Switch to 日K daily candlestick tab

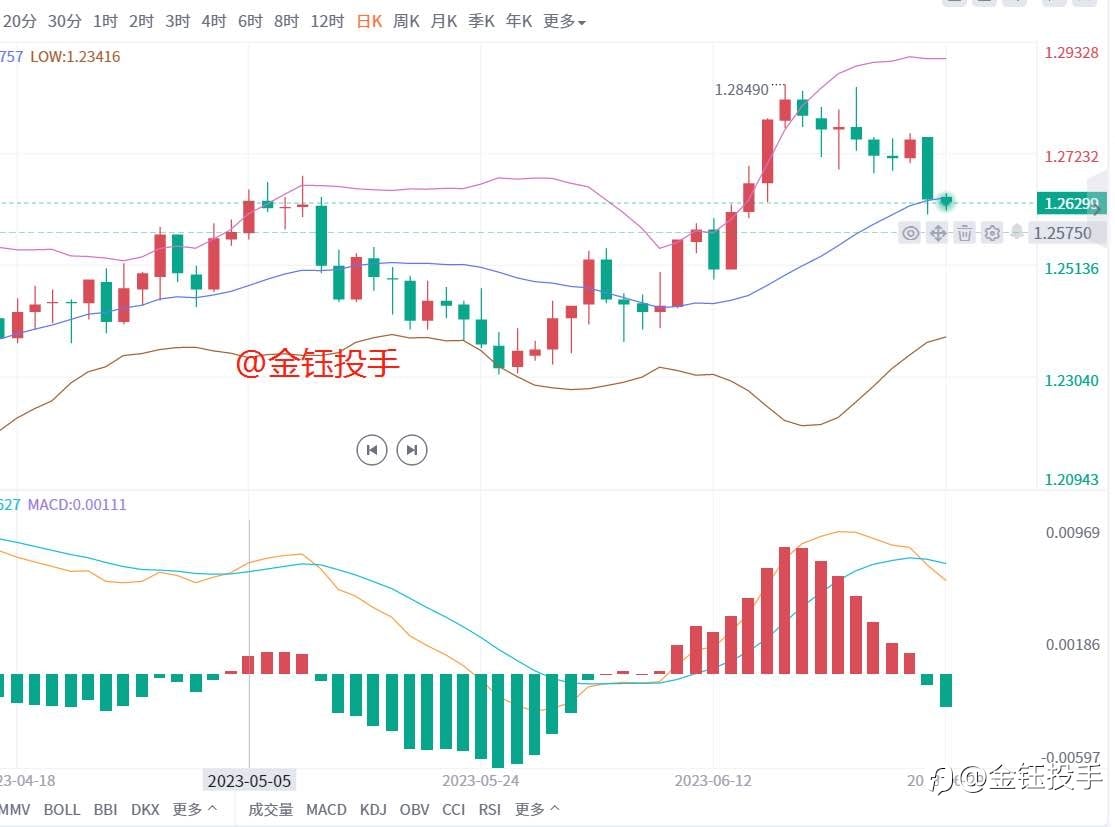tap(369, 21)
